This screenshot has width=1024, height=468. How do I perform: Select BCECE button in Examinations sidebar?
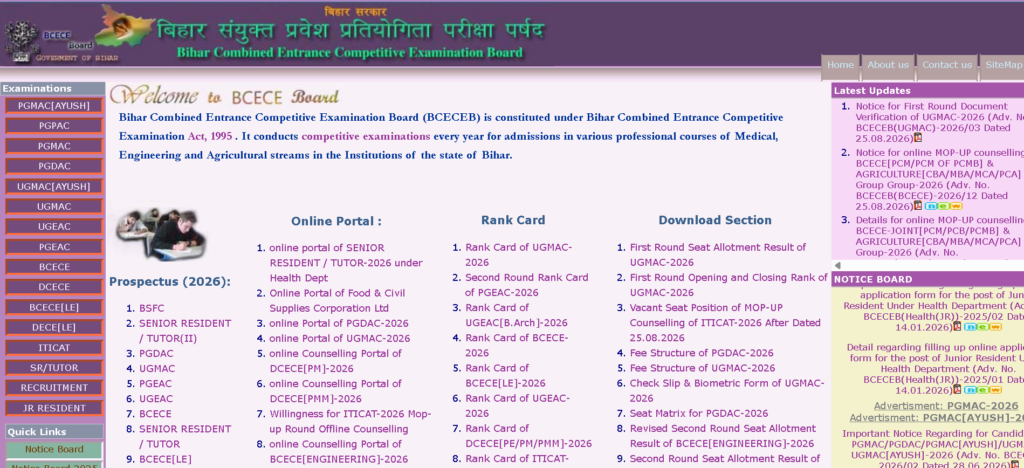point(54,267)
